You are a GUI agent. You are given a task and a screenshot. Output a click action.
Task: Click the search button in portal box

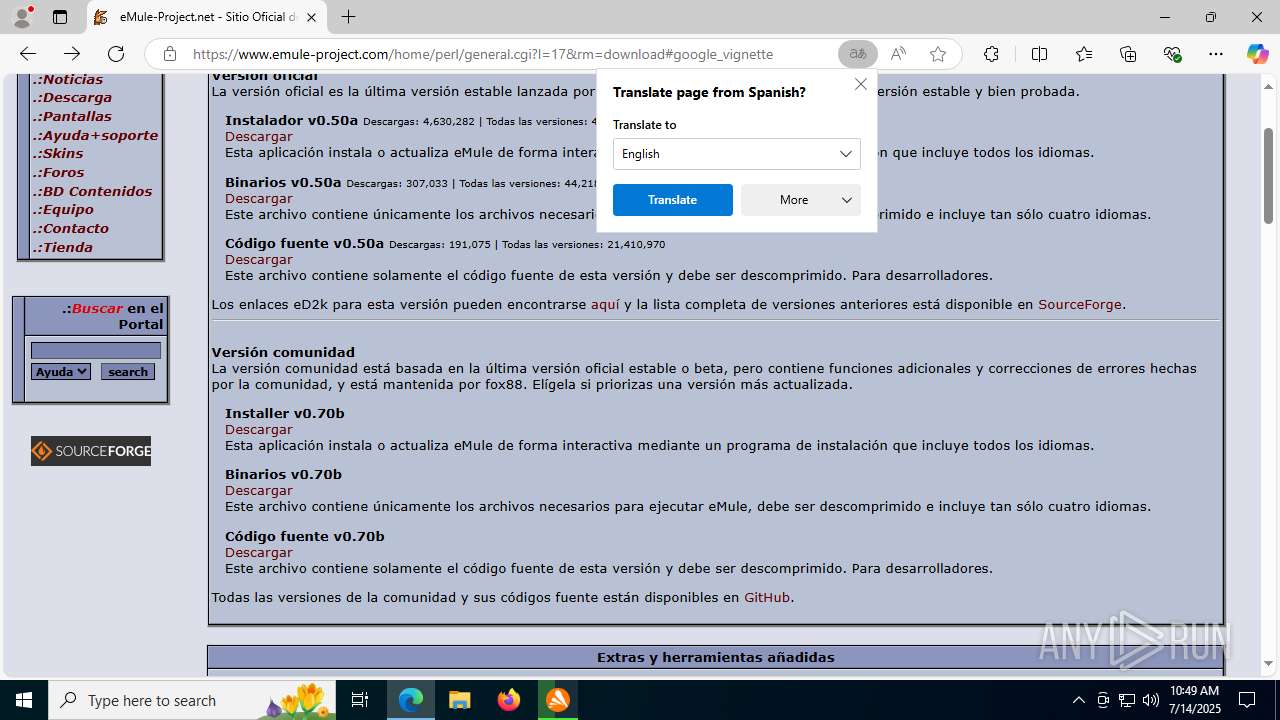coord(128,372)
